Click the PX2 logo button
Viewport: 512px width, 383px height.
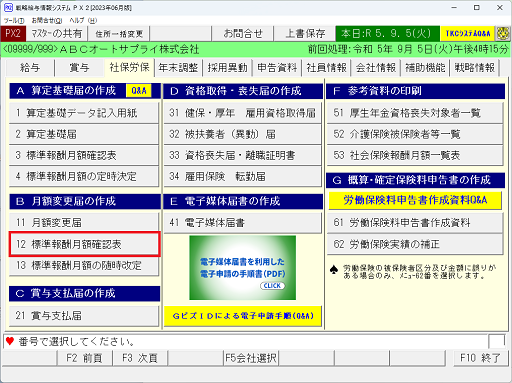[13, 33]
